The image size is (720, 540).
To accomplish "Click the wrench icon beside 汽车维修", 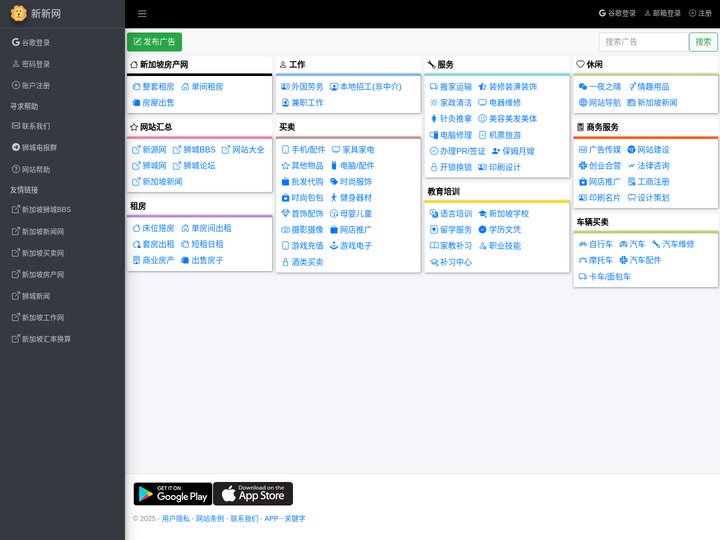I will tap(656, 244).
